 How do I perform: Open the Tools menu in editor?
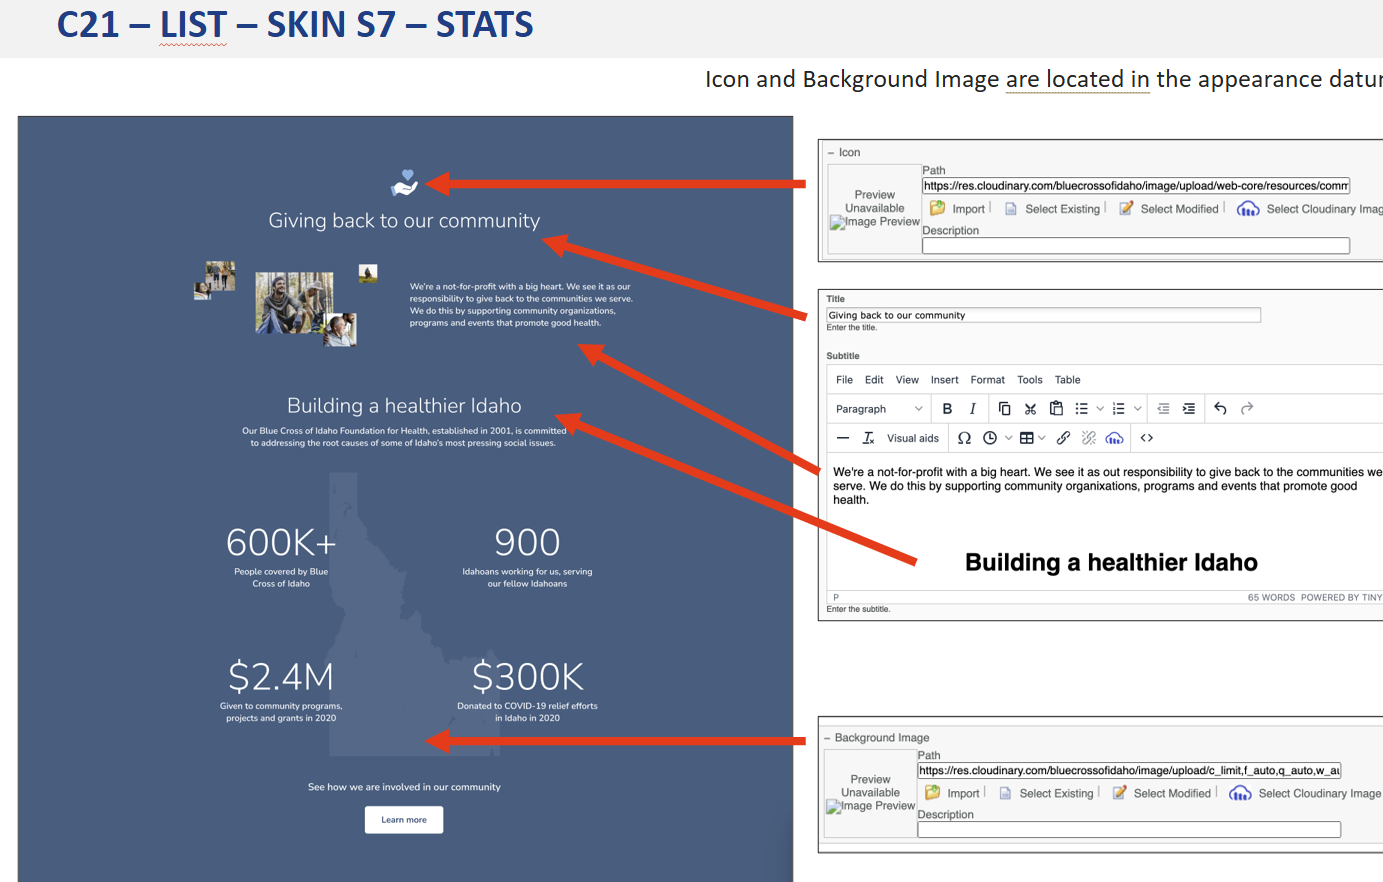1030,380
